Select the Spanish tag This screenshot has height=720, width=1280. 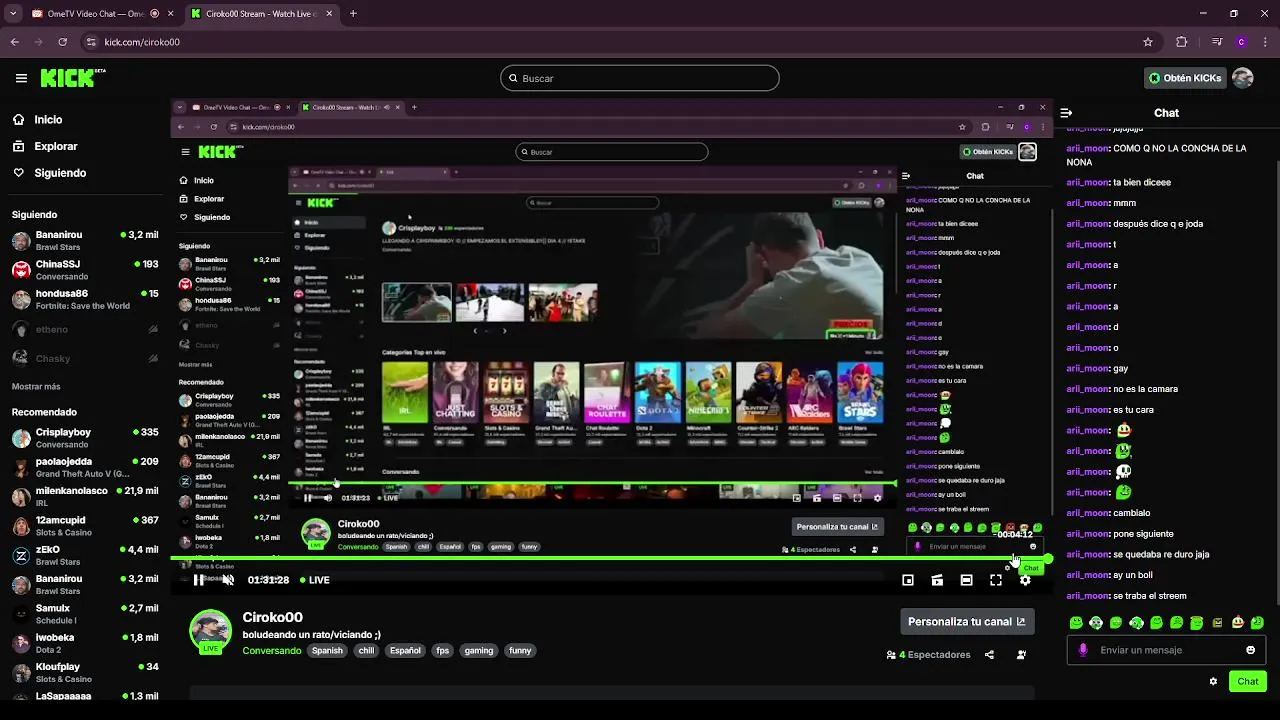tap(327, 650)
